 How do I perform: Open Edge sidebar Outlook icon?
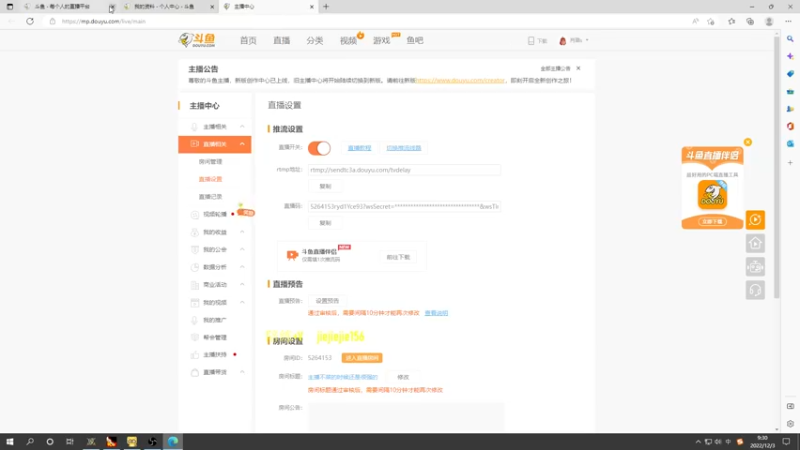(x=790, y=144)
